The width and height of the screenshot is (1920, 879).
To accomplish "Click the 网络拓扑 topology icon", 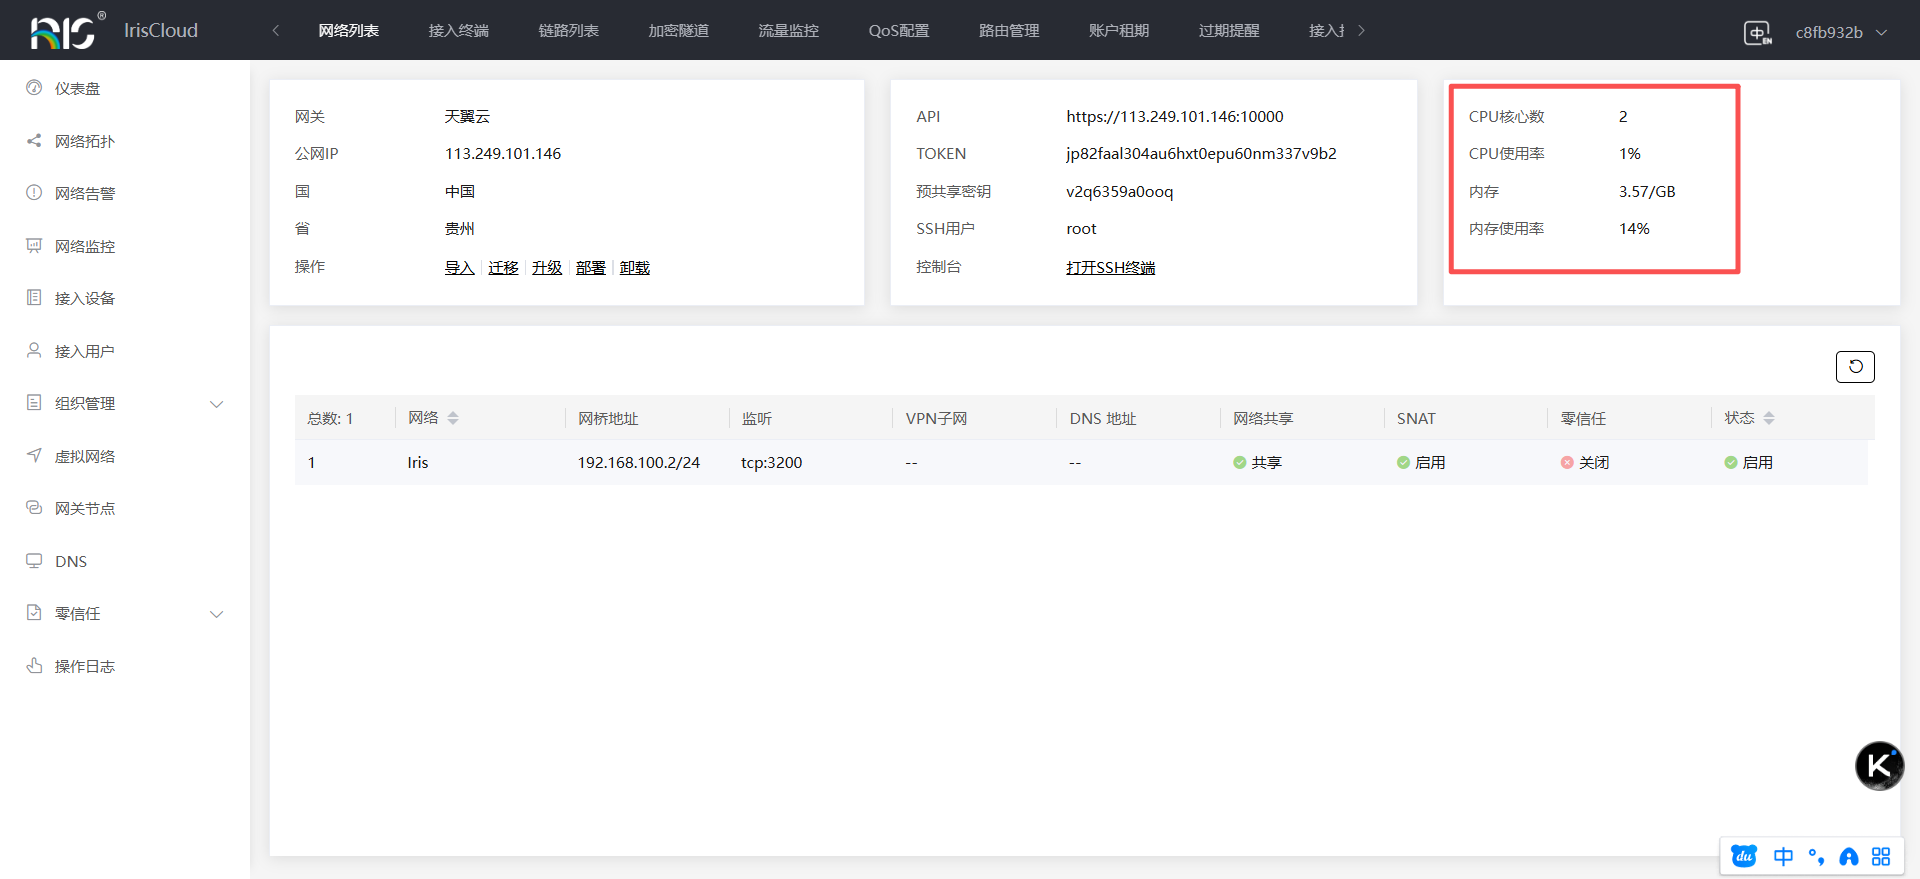I will tap(34, 141).
